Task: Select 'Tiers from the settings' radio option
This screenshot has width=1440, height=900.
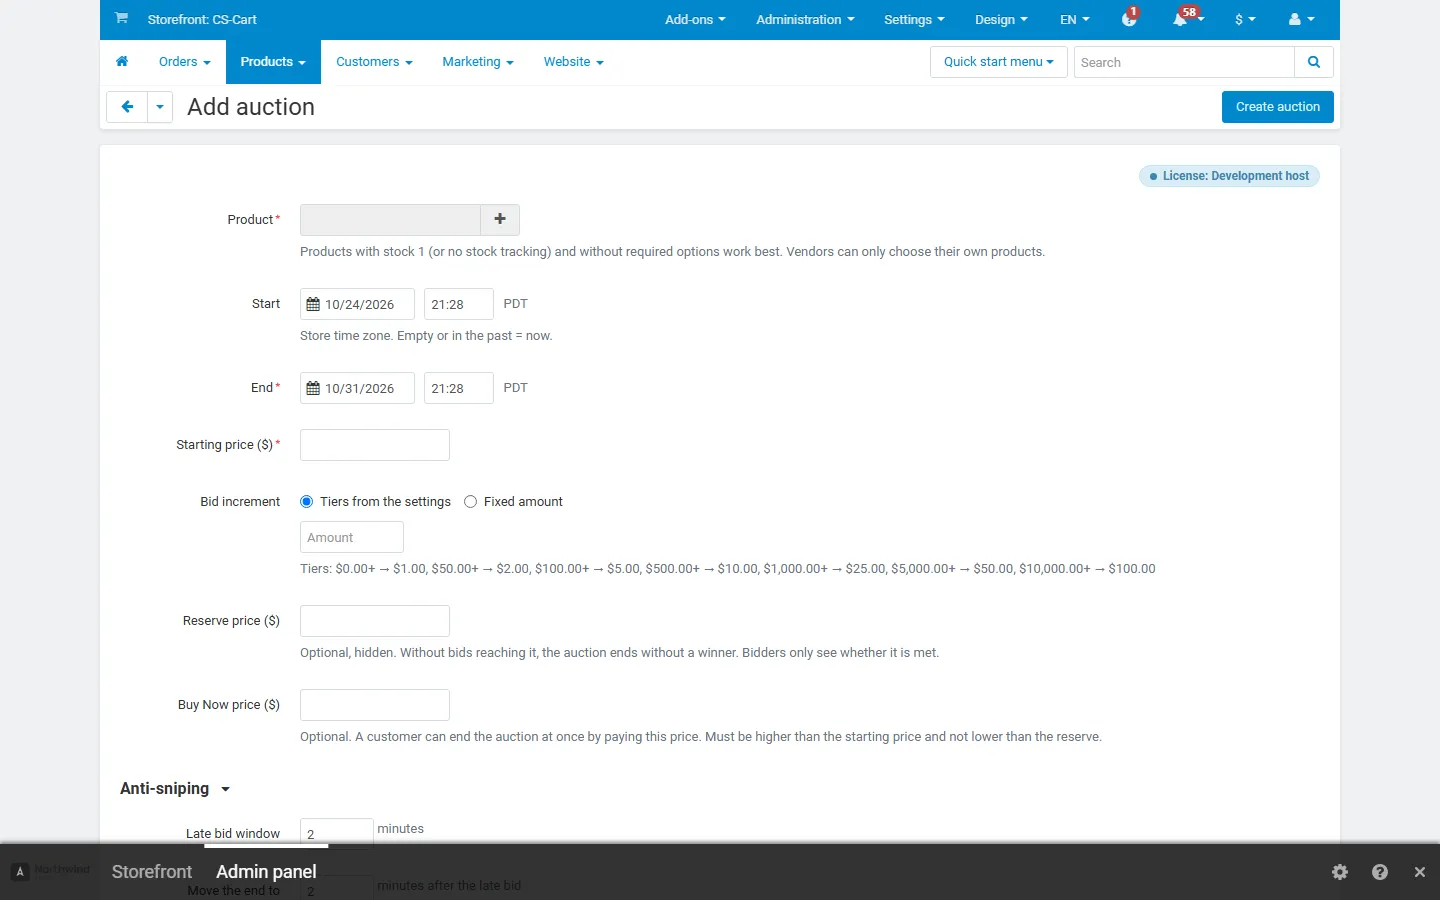Action: [307, 502]
